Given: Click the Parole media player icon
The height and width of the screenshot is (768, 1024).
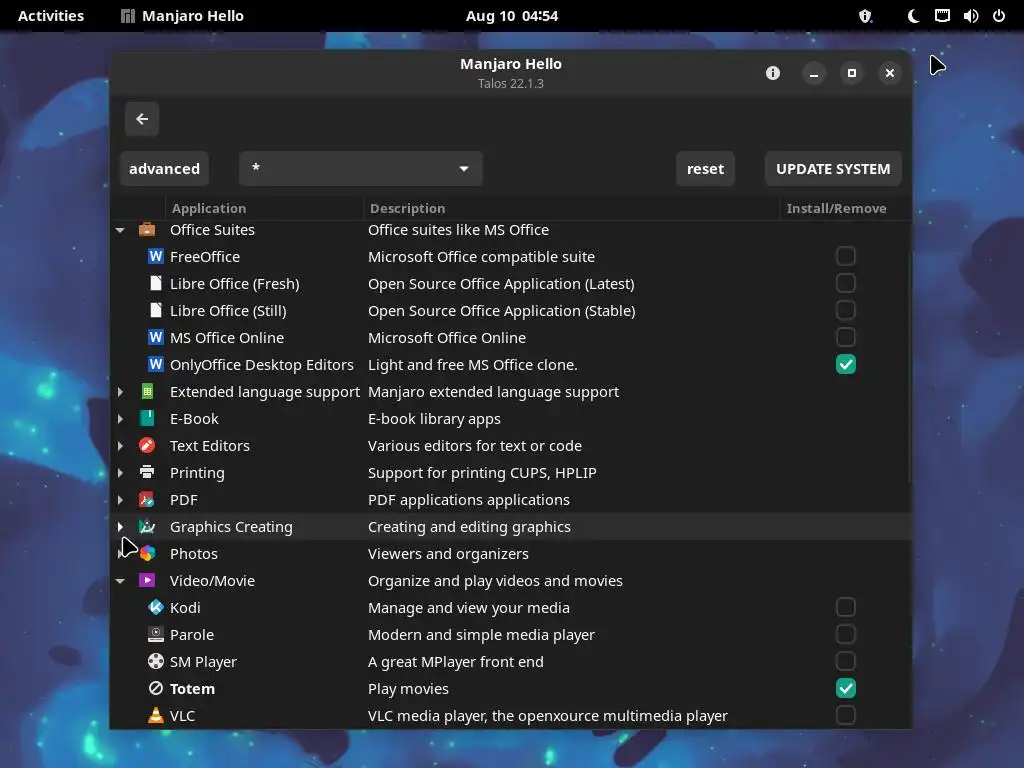Looking at the screenshot, I should pyautogui.click(x=155, y=635).
